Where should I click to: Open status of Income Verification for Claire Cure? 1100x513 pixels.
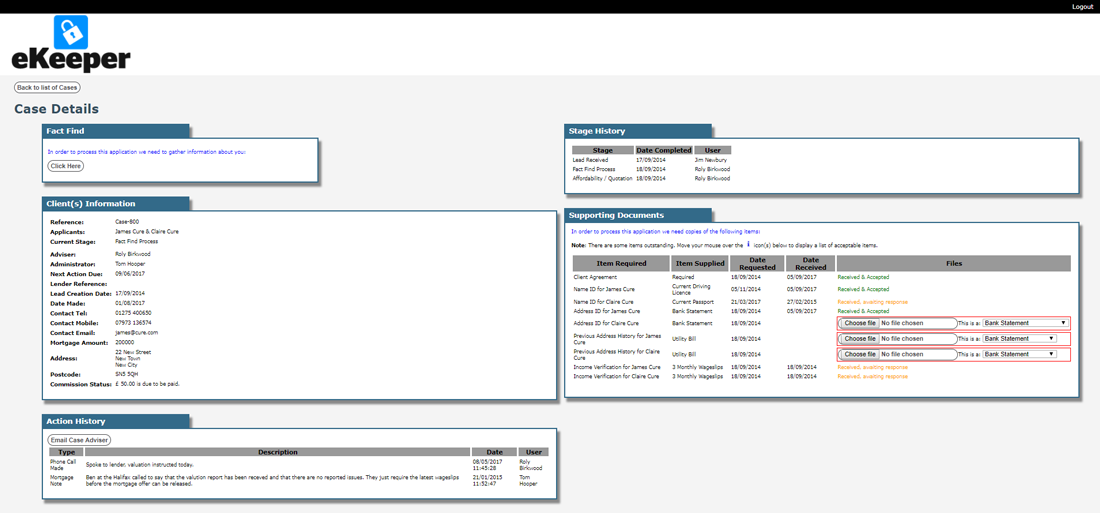pos(872,377)
